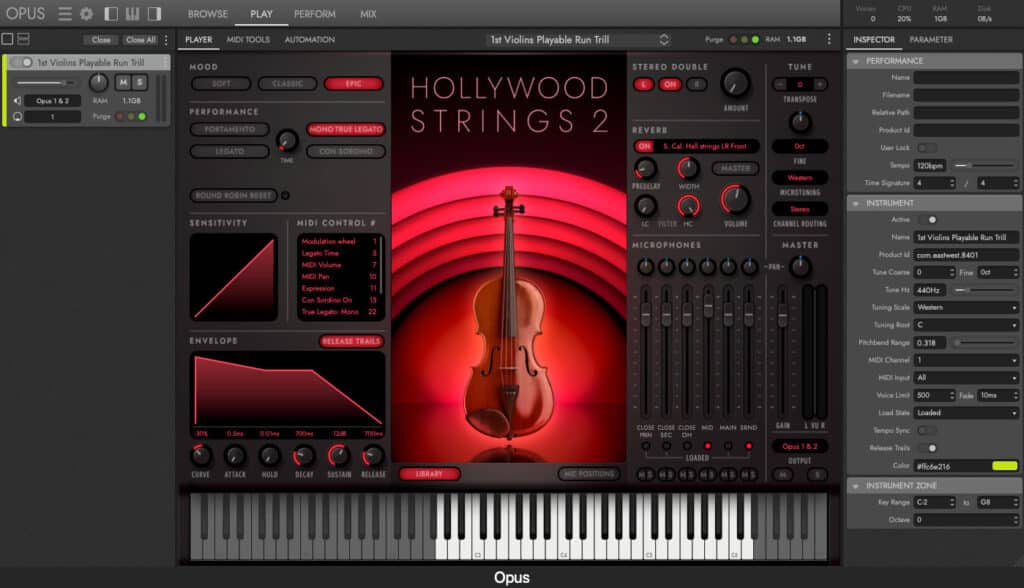1024x588 pixels.
Task: Toggle the left browser panel layout icon
Action: pos(110,15)
